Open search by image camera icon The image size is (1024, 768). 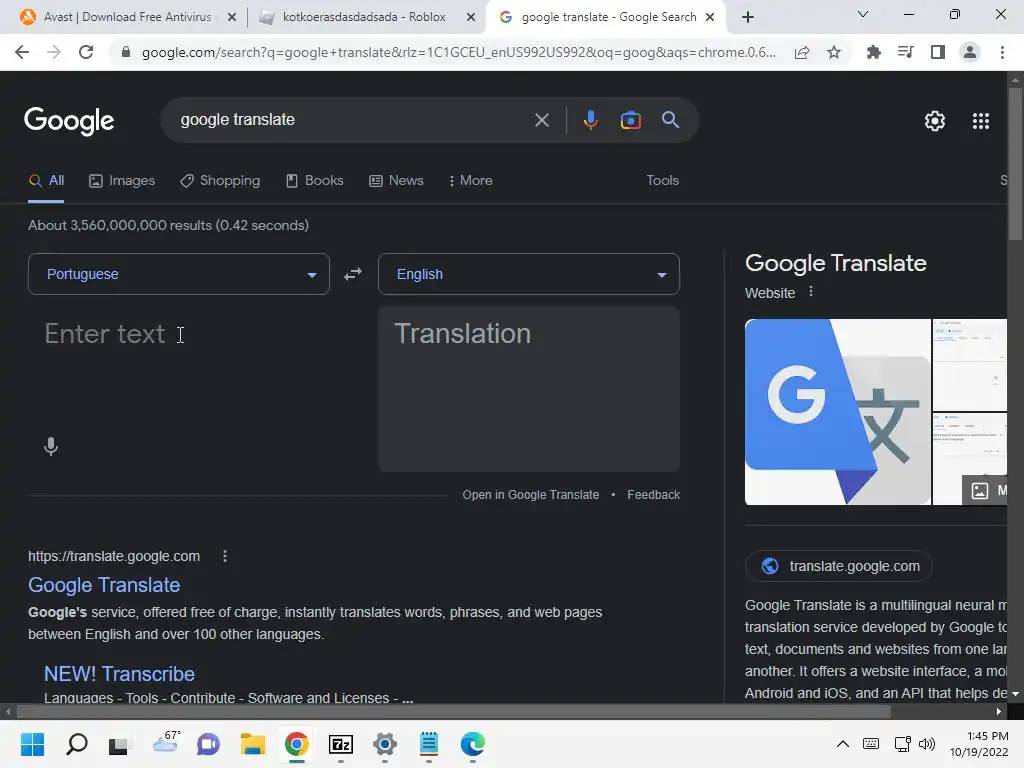point(630,120)
